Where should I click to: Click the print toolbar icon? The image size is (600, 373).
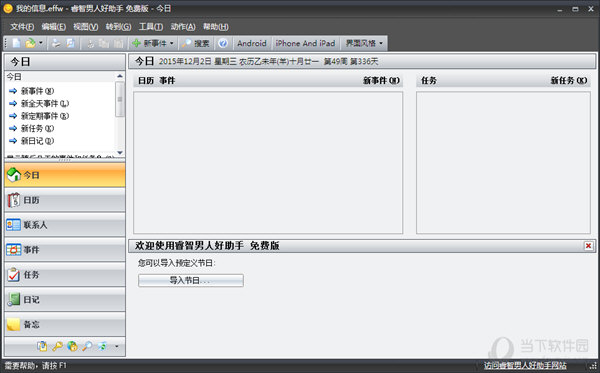click(x=56, y=43)
